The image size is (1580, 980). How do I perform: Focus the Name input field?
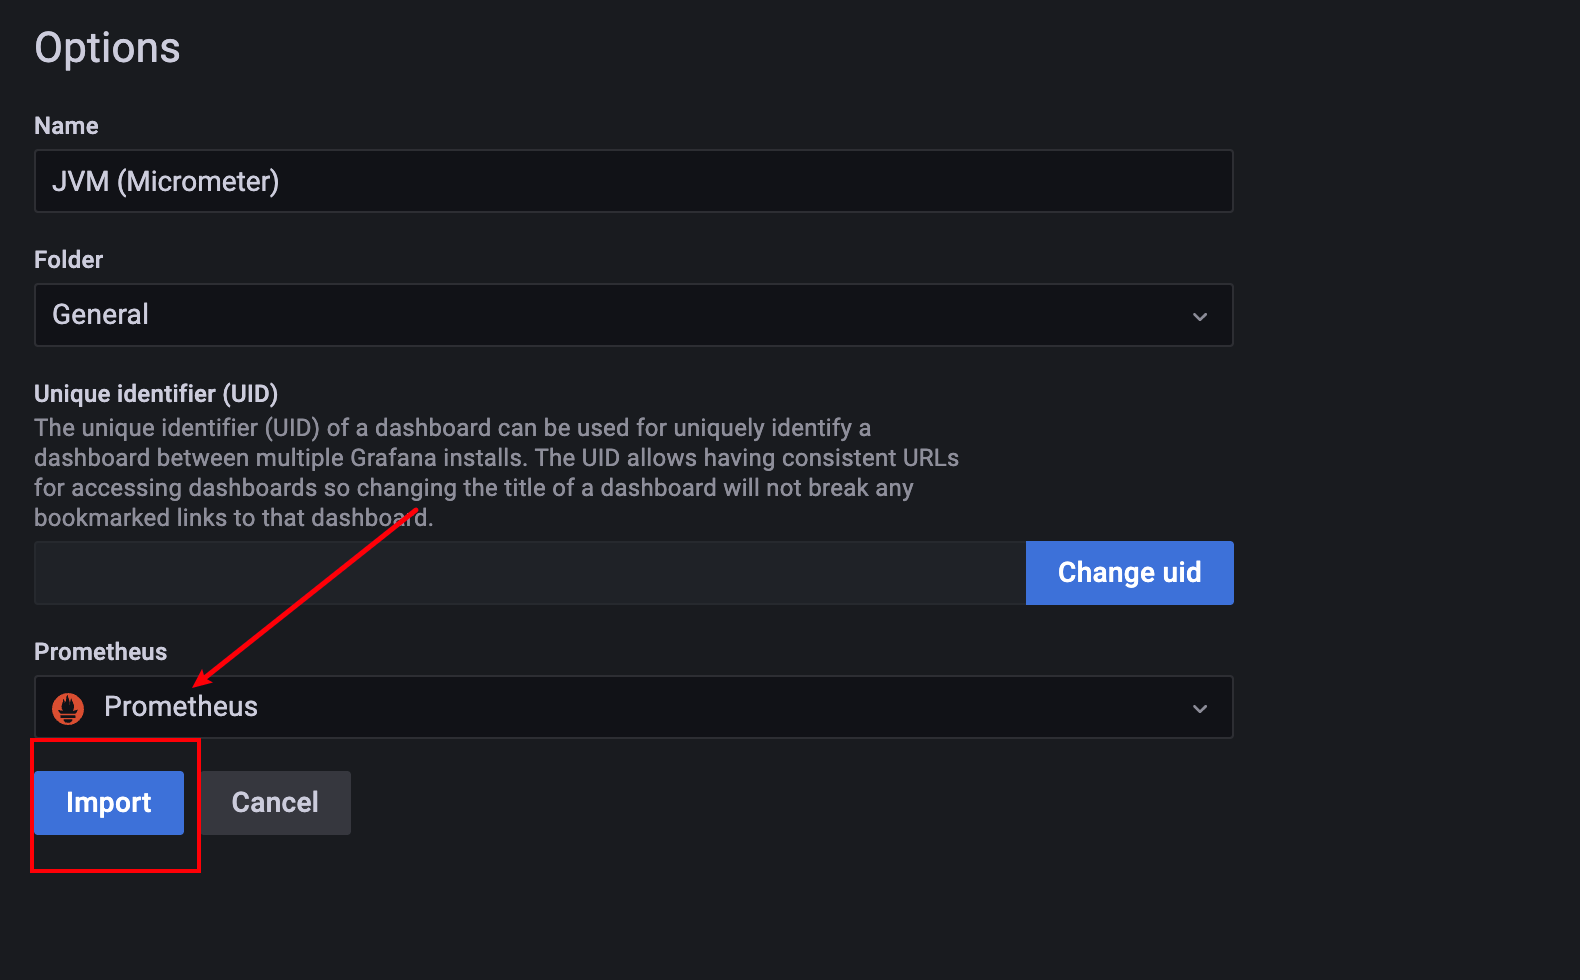click(700, 181)
